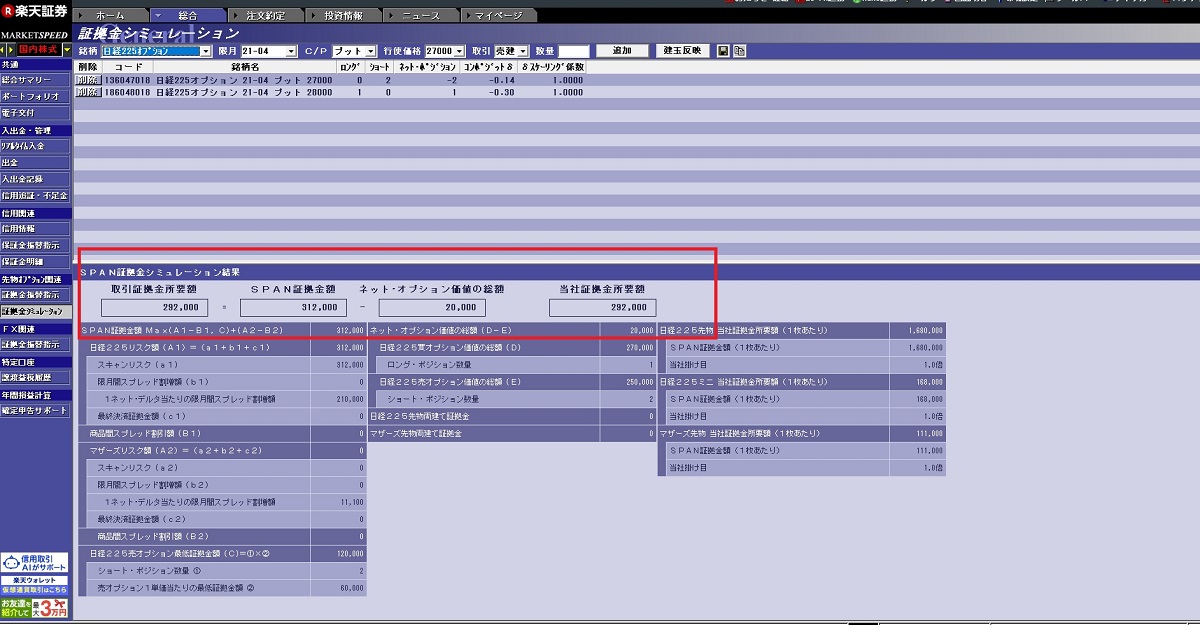
Task: Open the 取引 売建 dropdown
Action: click(522, 51)
